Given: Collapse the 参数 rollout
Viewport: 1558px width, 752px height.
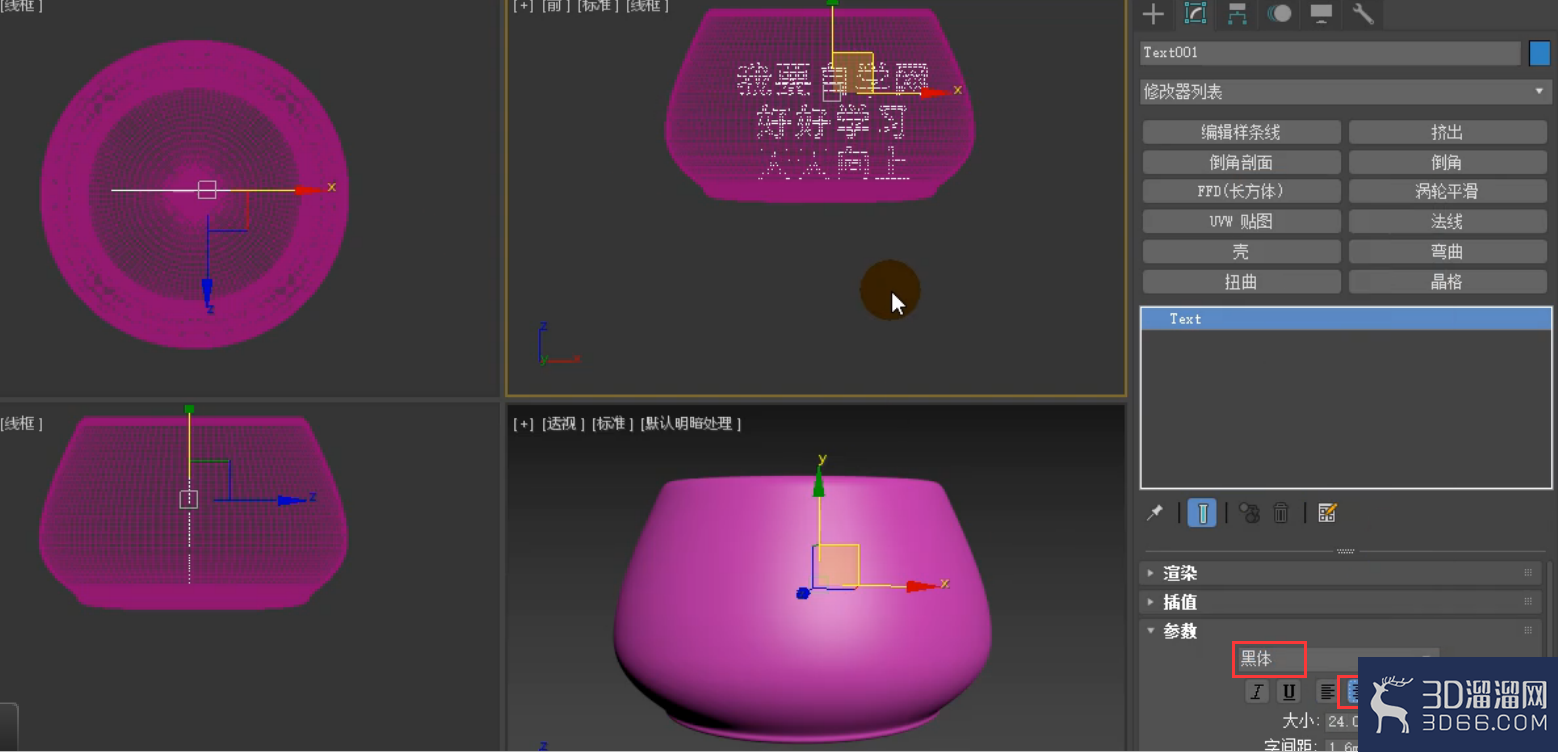Looking at the screenshot, I should [x=1339, y=631].
